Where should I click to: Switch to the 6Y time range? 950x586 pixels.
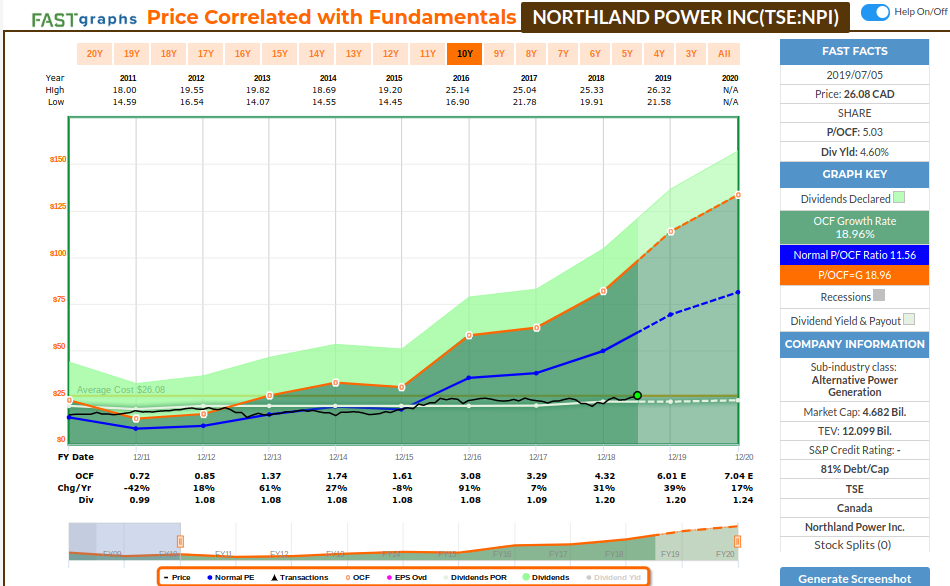coord(595,54)
